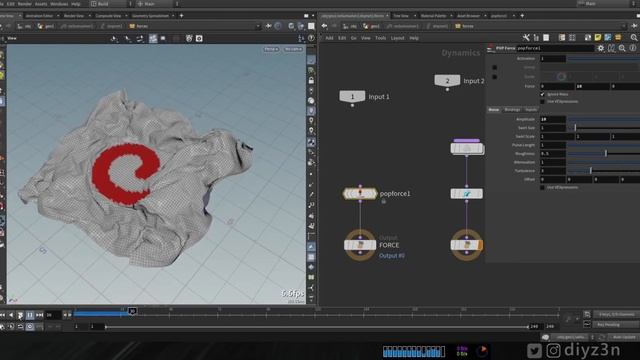Click the pin icon in Scene View path bar
This screenshot has width=640, height=360.
tap(268, 26)
